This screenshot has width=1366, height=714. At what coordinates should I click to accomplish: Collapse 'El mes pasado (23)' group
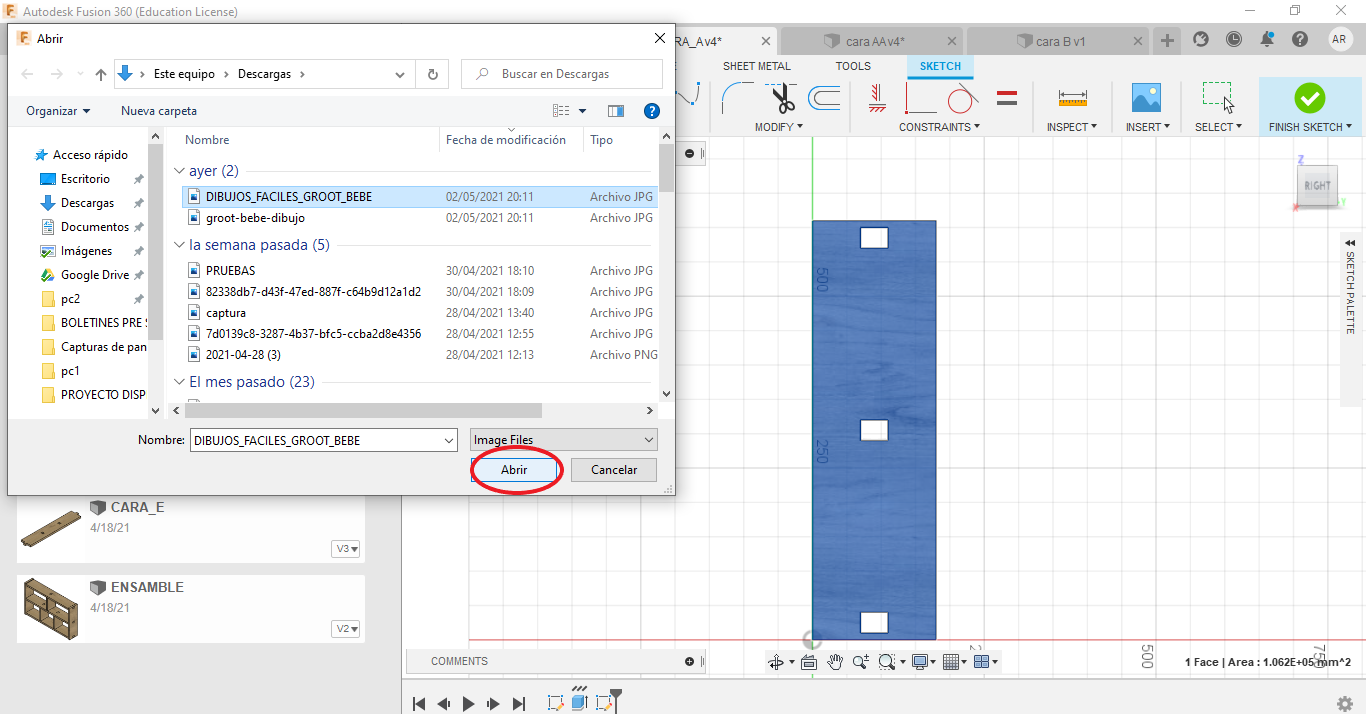coord(180,382)
